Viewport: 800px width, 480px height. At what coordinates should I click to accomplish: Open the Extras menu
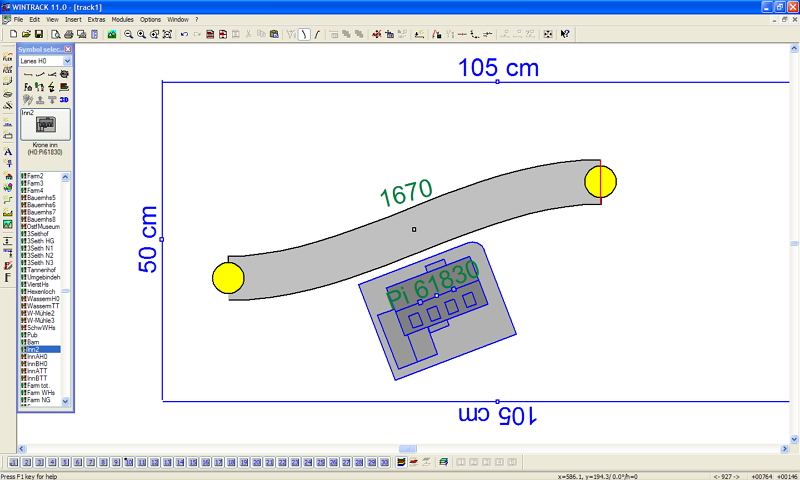click(96, 19)
